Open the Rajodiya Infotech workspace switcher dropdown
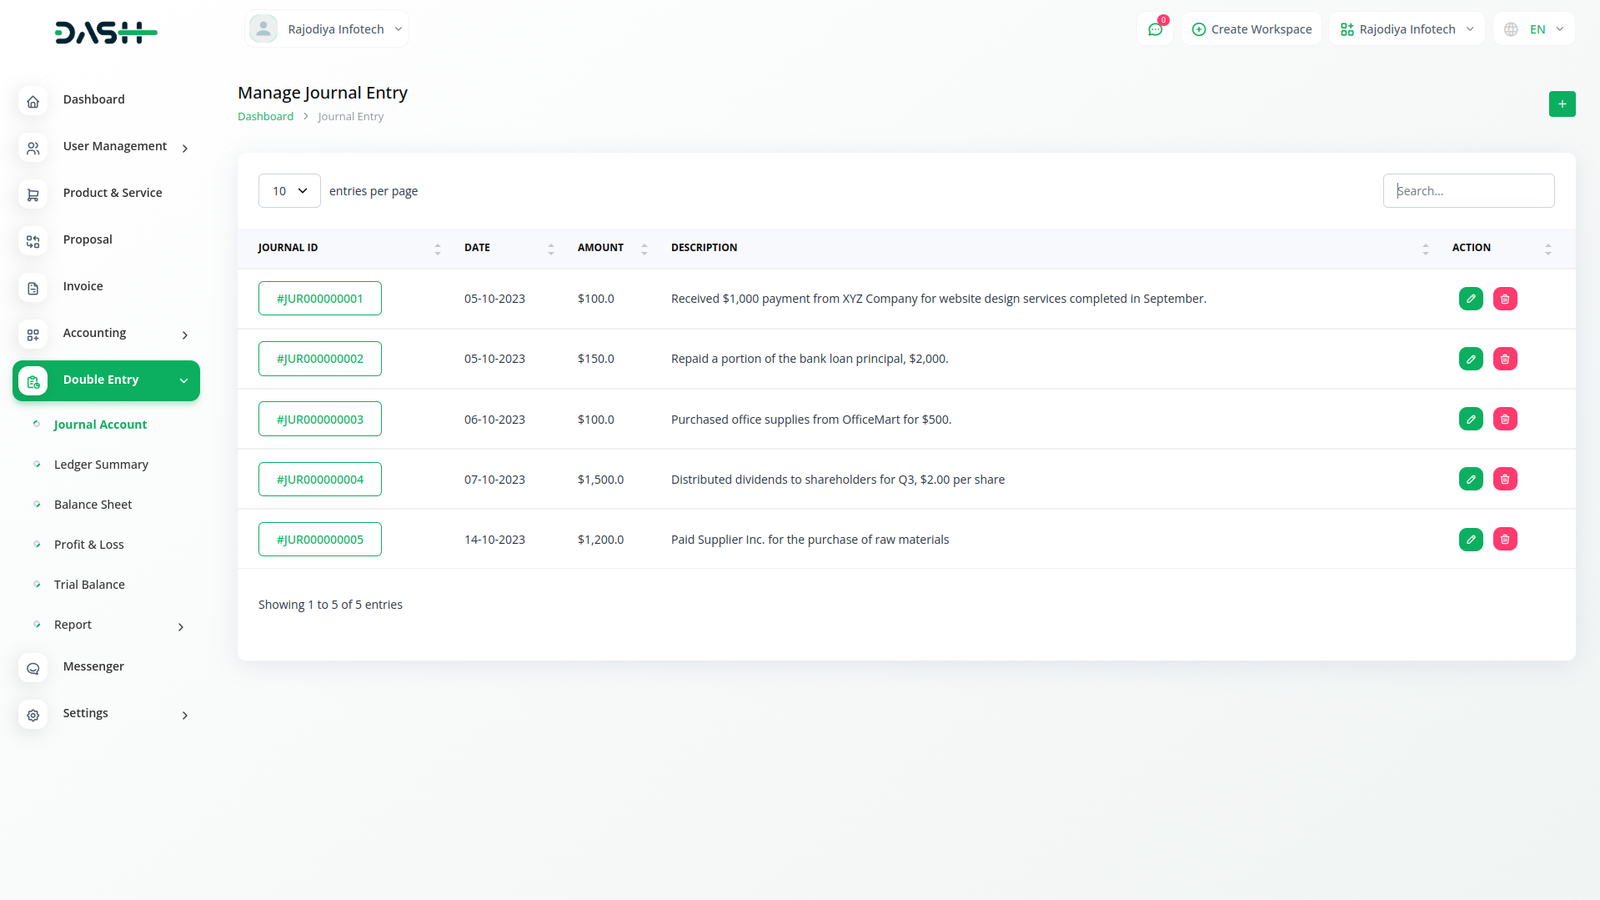Image resolution: width=1600 pixels, height=900 pixels. 1407,29
